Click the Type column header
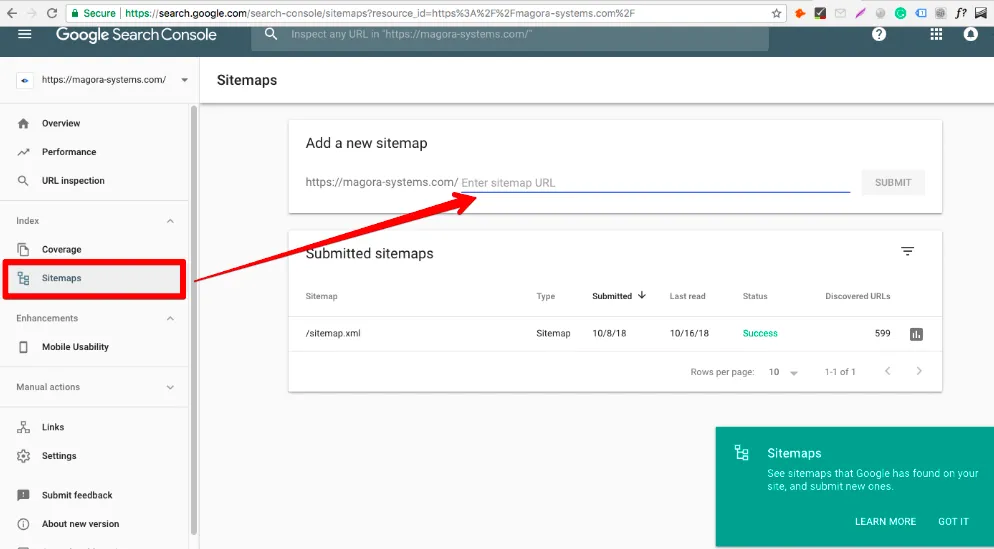The height and width of the screenshot is (549, 994). pos(545,296)
